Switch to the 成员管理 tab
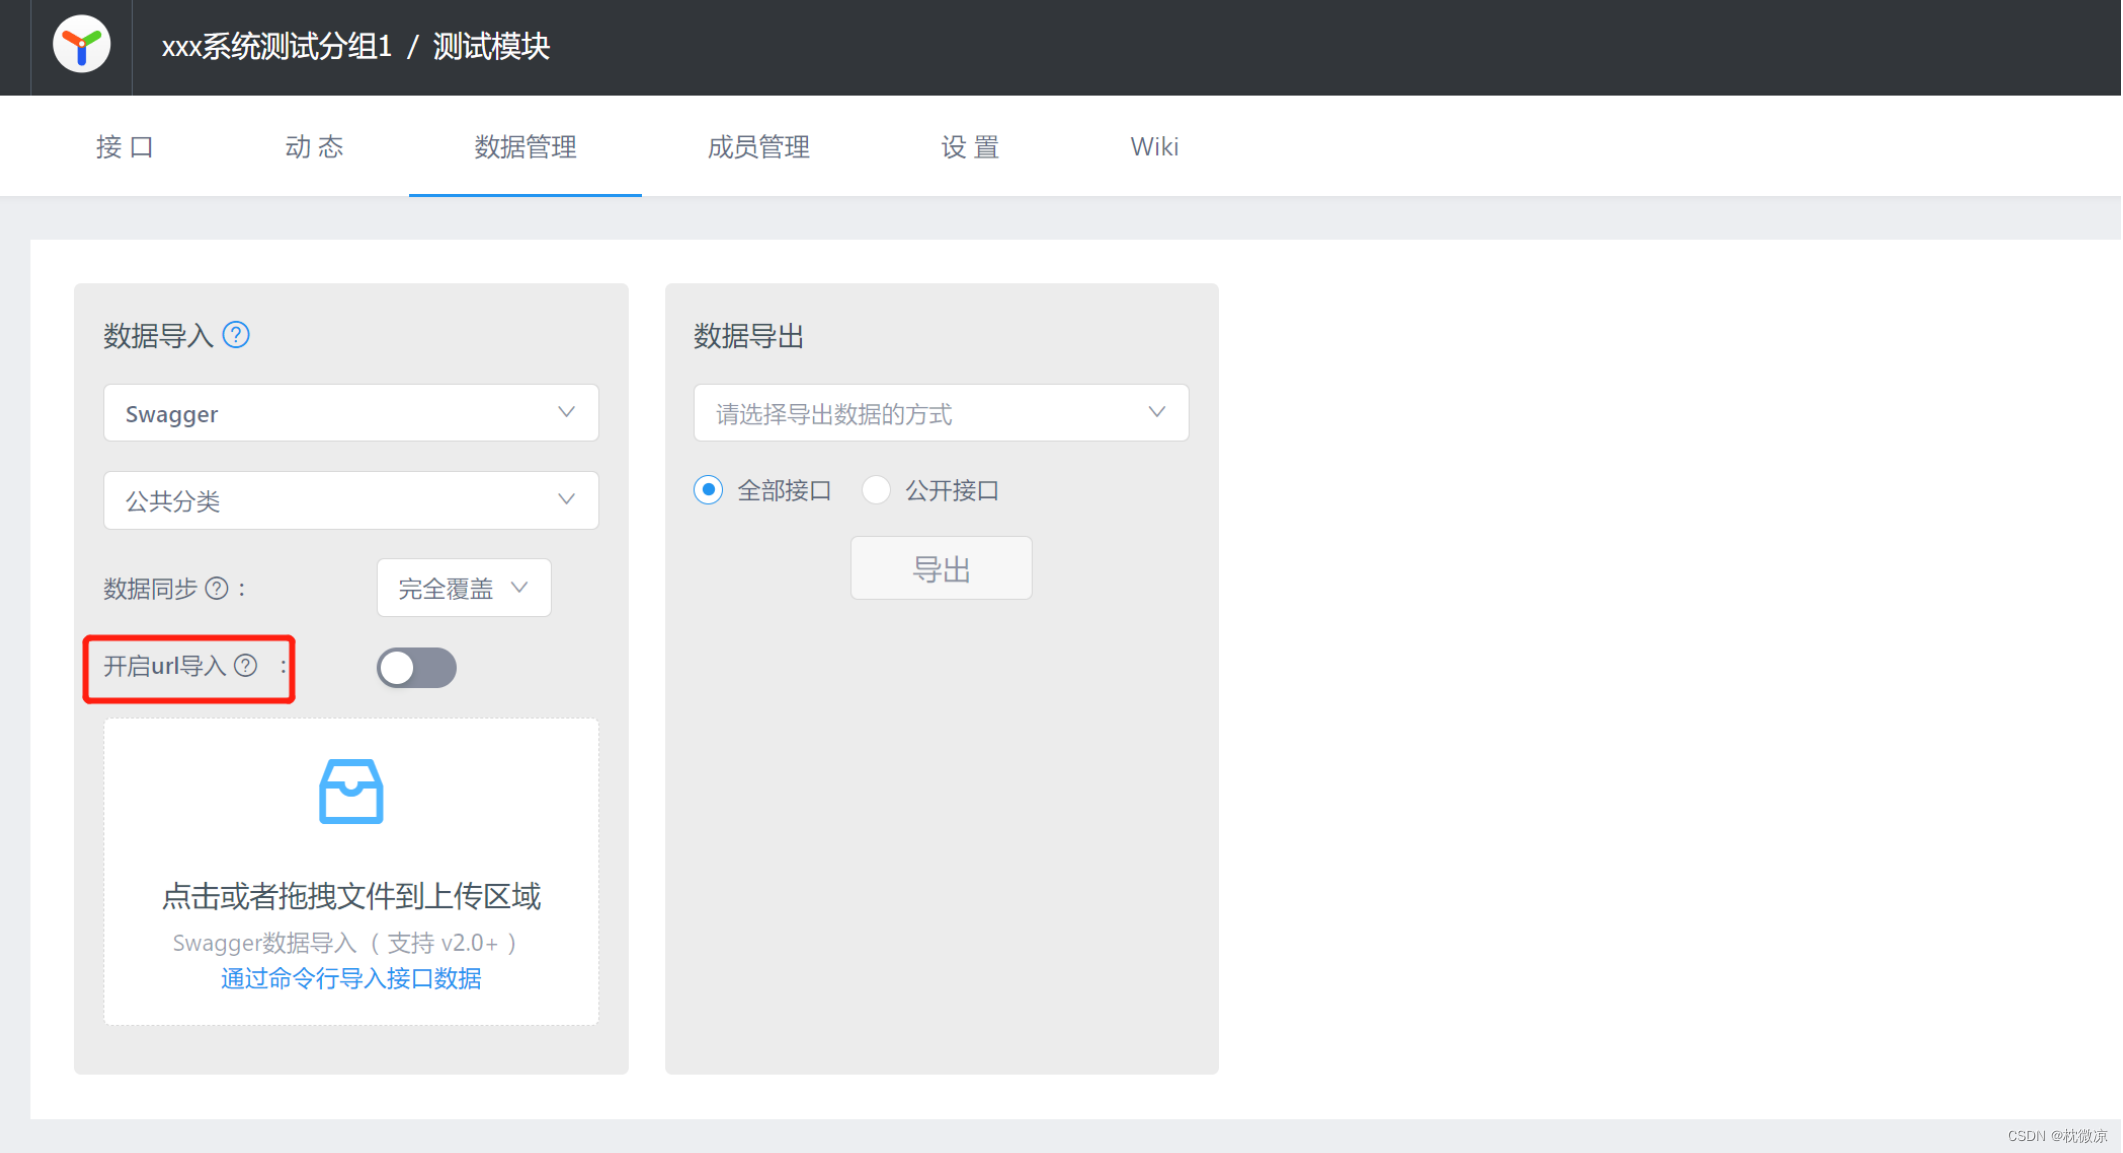Image resolution: width=2123 pixels, height=1153 pixels. click(x=758, y=147)
